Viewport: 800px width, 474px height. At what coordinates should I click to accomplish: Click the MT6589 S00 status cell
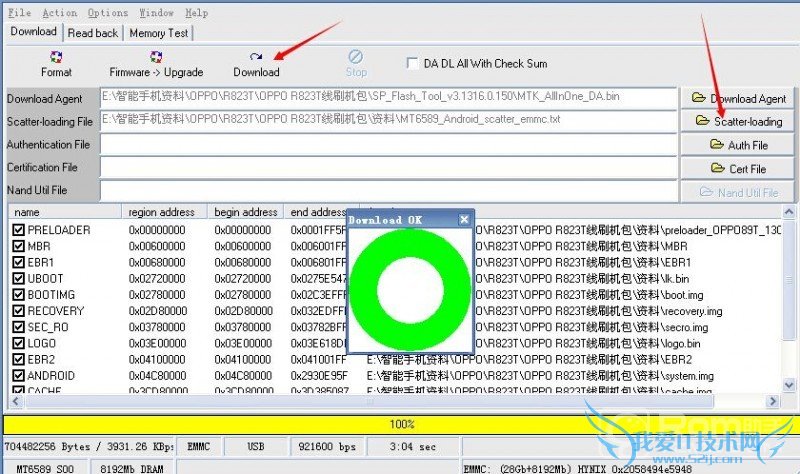pyautogui.click(x=45, y=468)
